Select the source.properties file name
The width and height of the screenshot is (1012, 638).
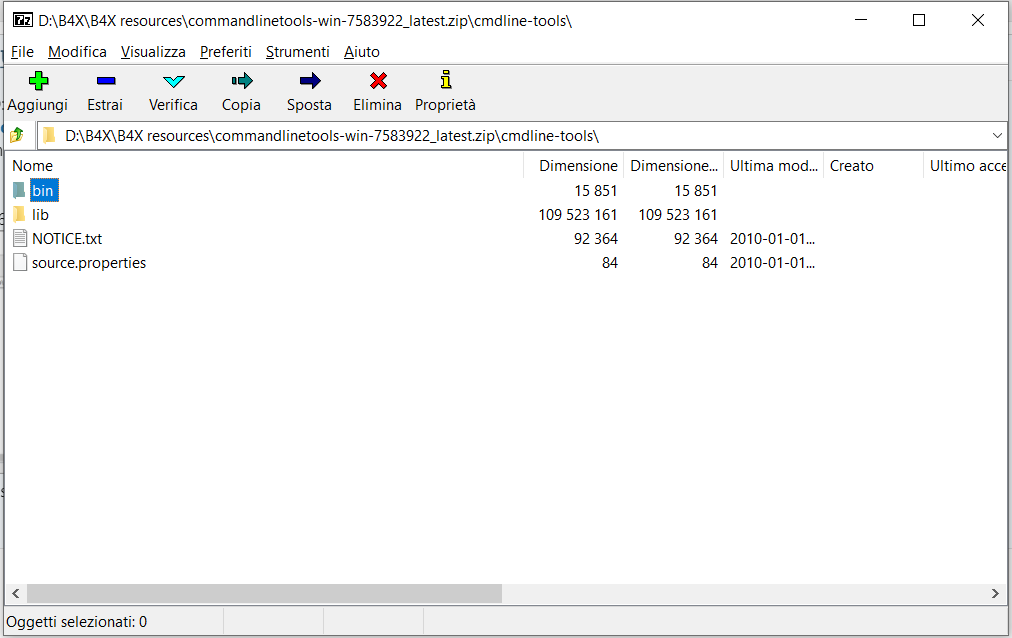pyautogui.click(x=89, y=263)
